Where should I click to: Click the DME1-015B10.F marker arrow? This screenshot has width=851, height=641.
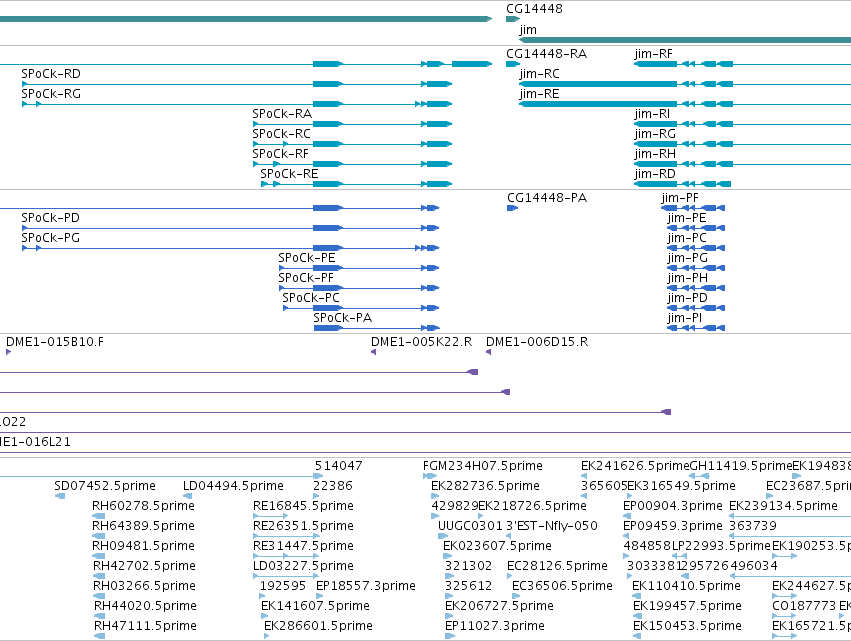point(8,352)
